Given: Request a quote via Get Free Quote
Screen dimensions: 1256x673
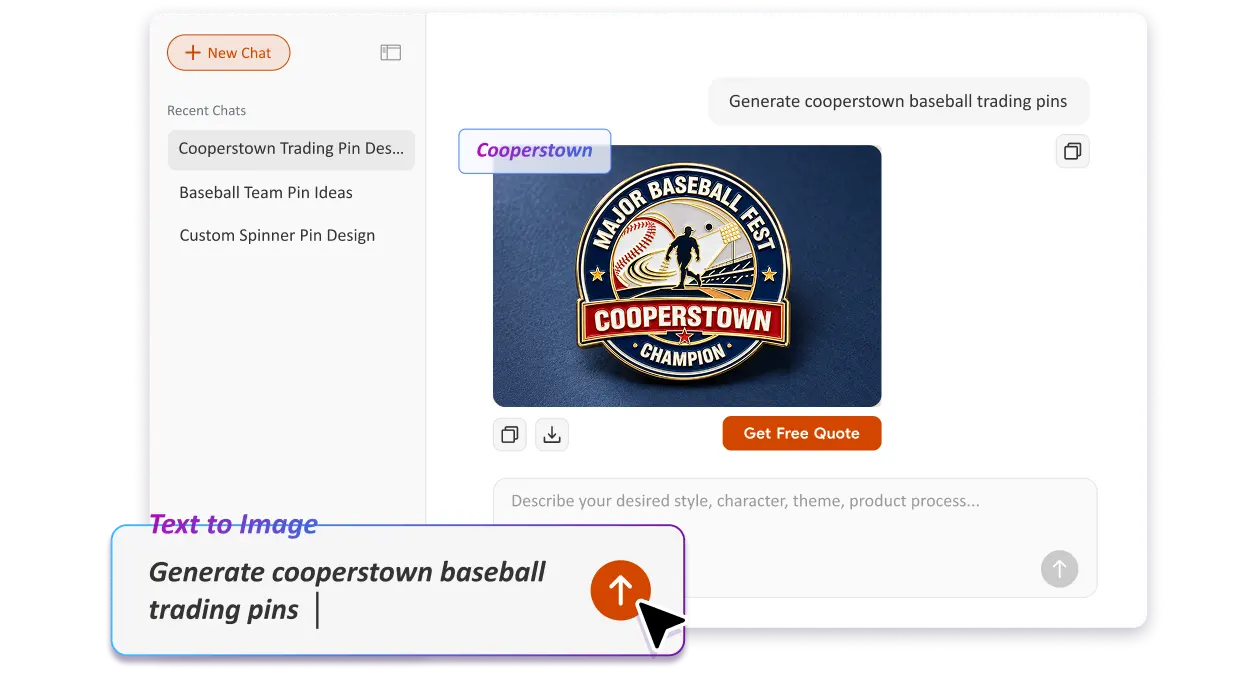Looking at the screenshot, I should coord(802,433).
